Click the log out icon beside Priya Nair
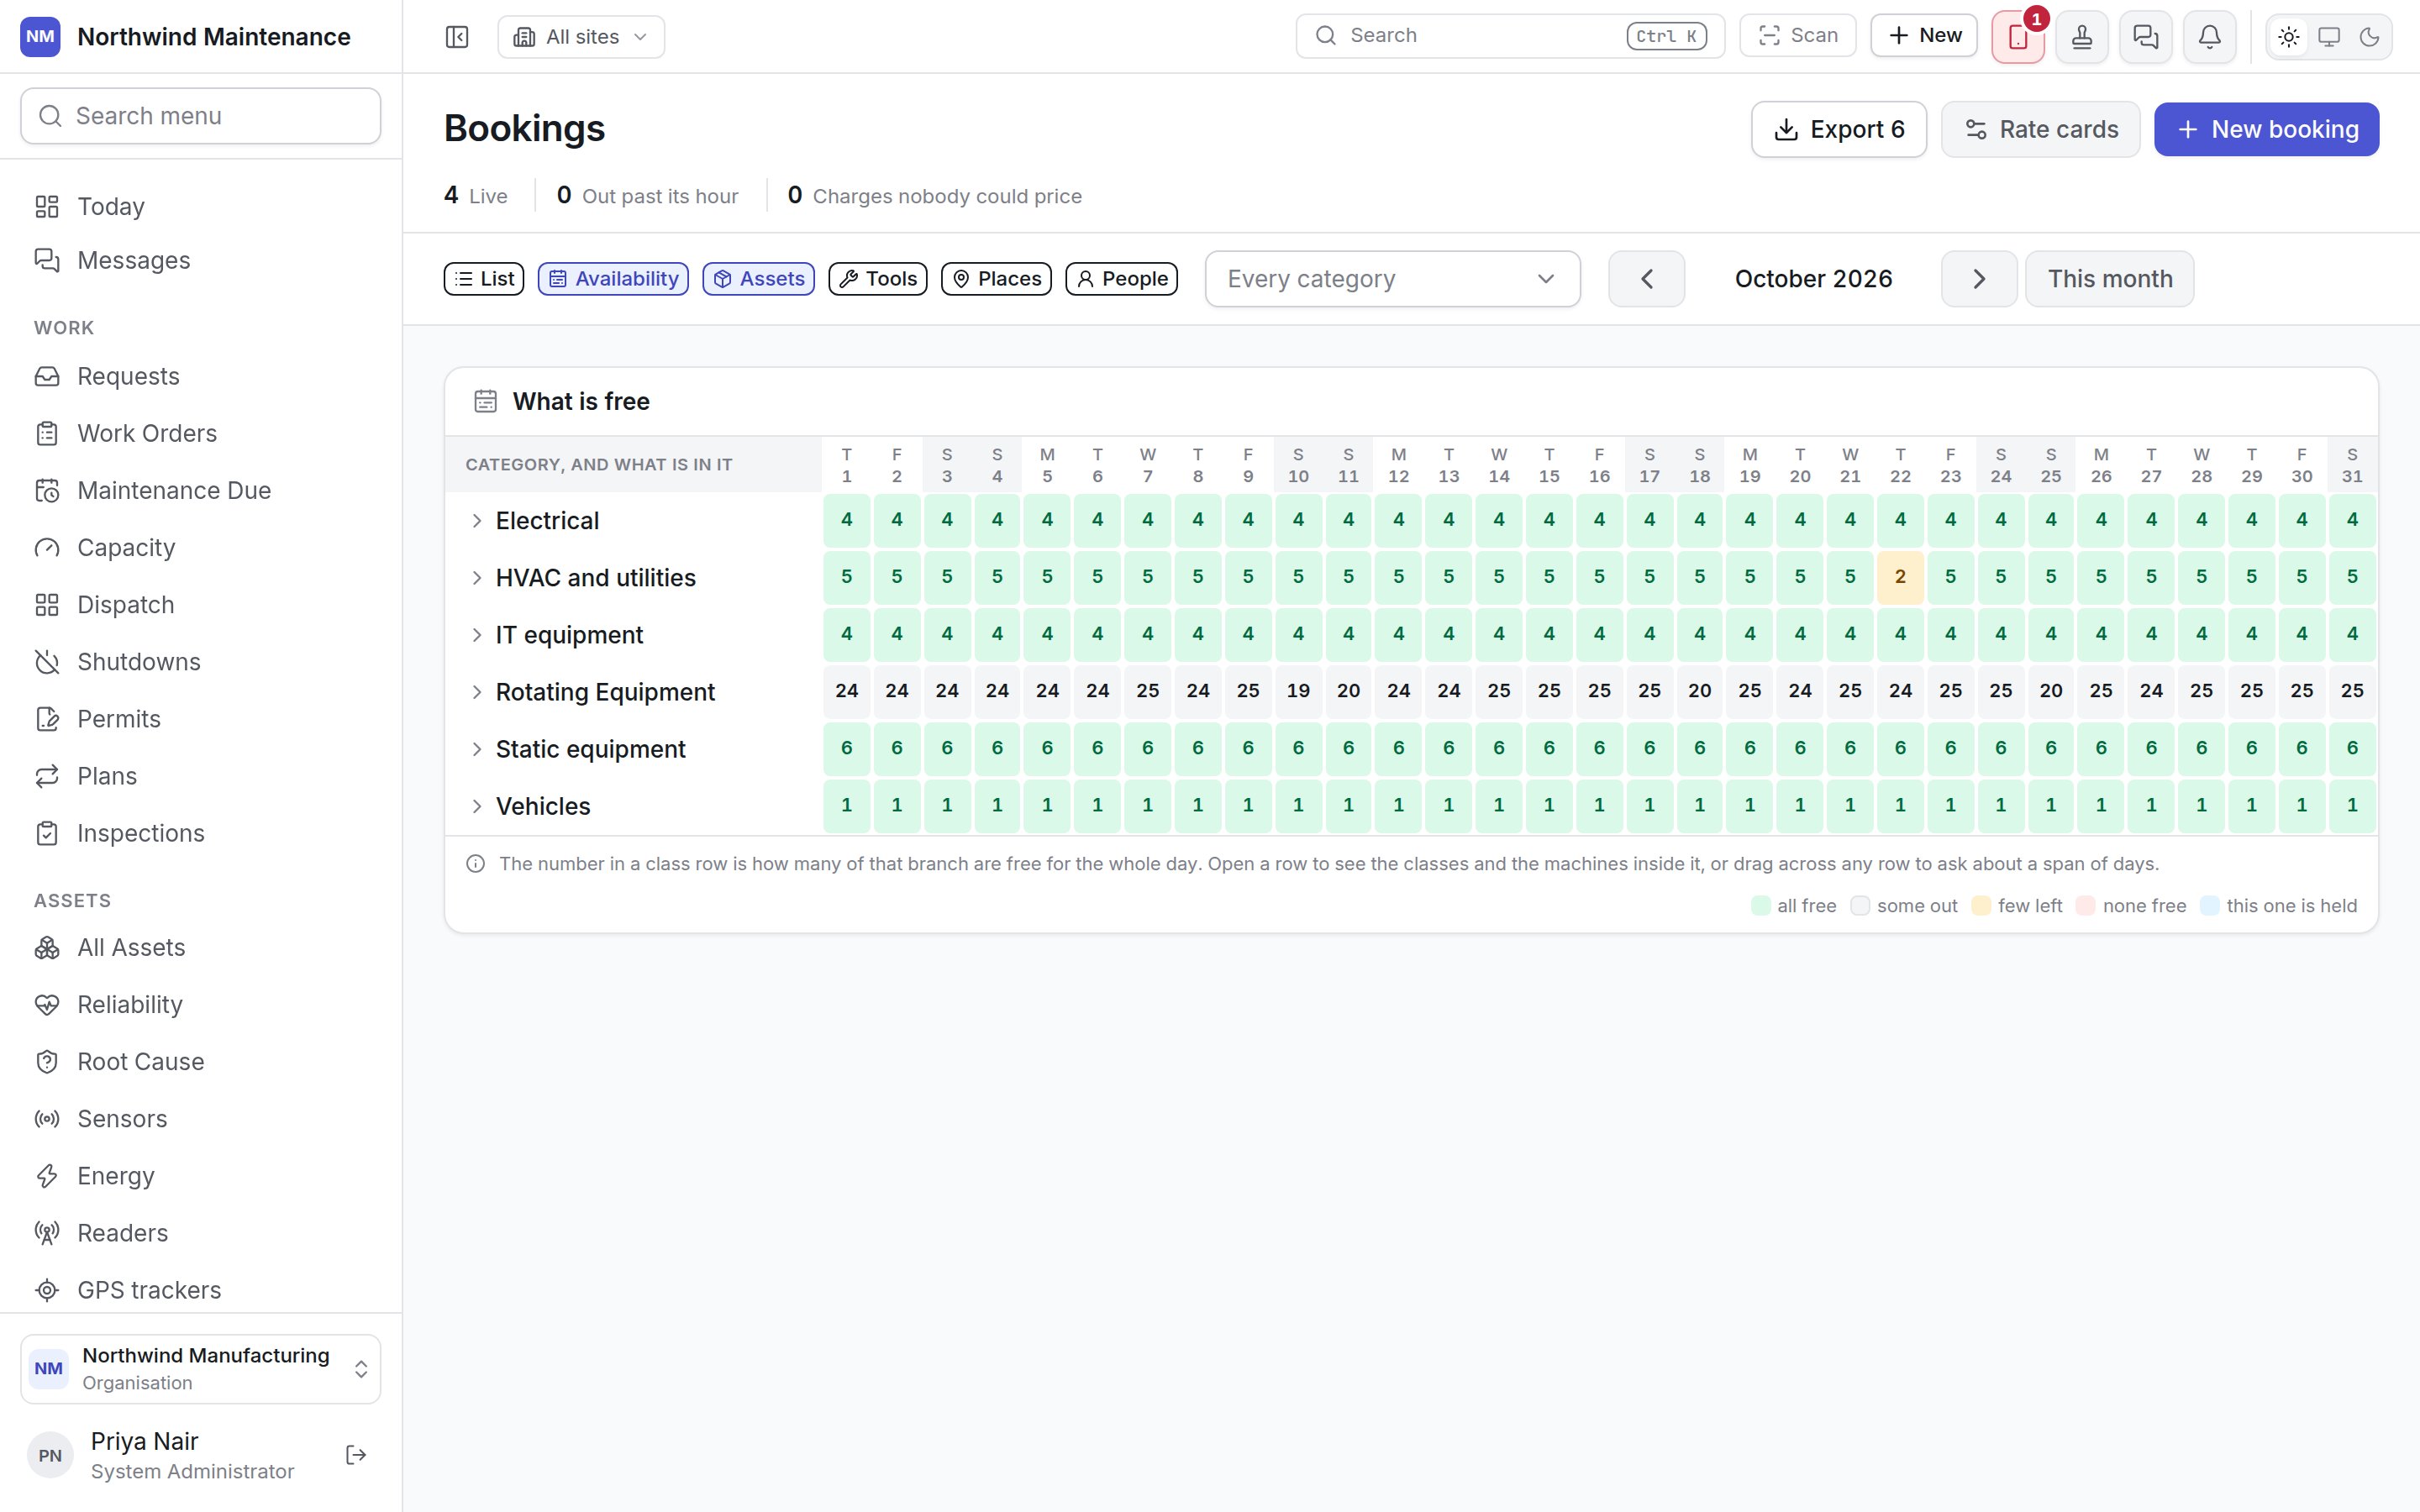Image resolution: width=2420 pixels, height=1512 pixels. pyautogui.click(x=356, y=1455)
